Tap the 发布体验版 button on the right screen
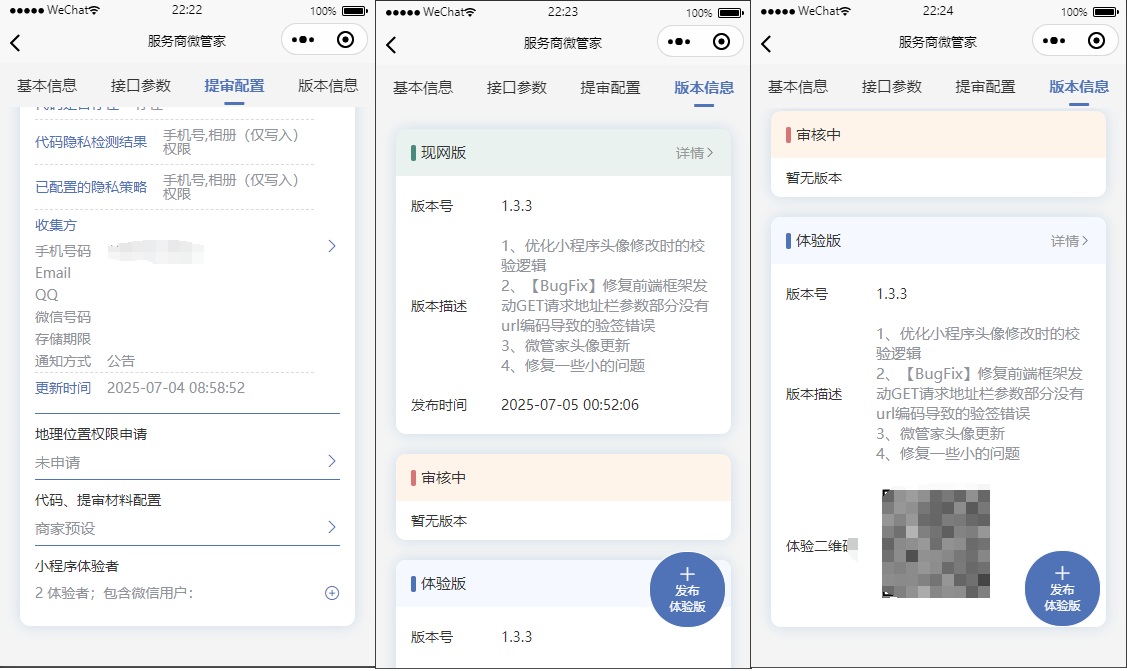Viewport: 1127px width, 671px height. [1062, 589]
